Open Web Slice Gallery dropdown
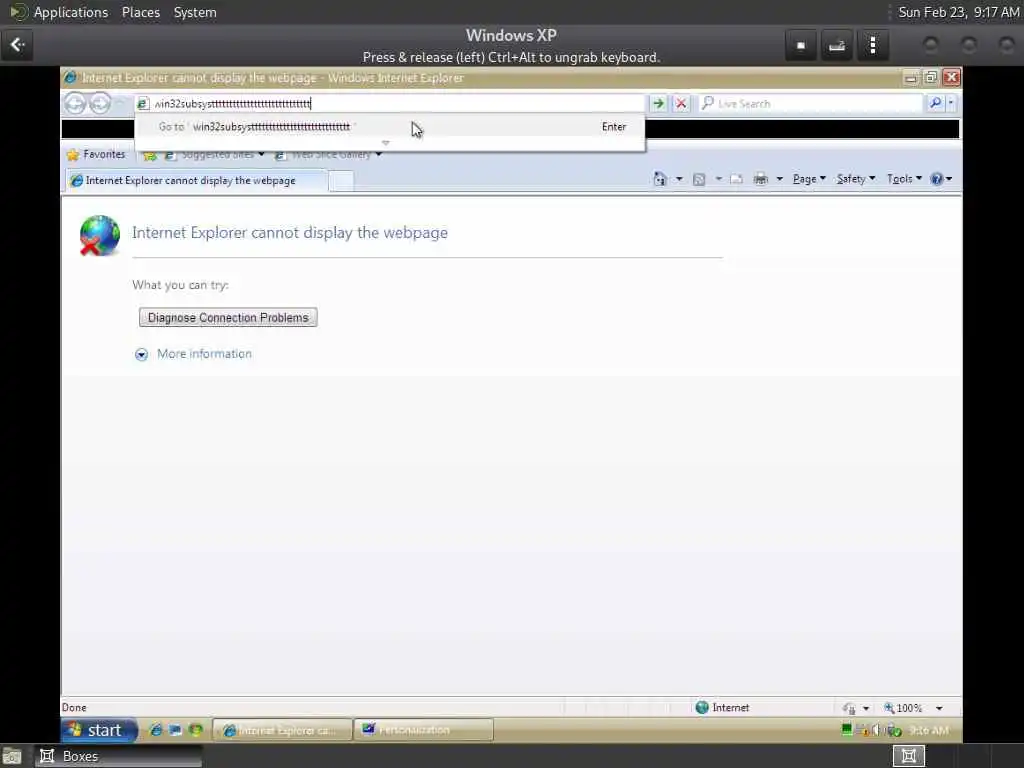1024x768 pixels. point(328,155)
